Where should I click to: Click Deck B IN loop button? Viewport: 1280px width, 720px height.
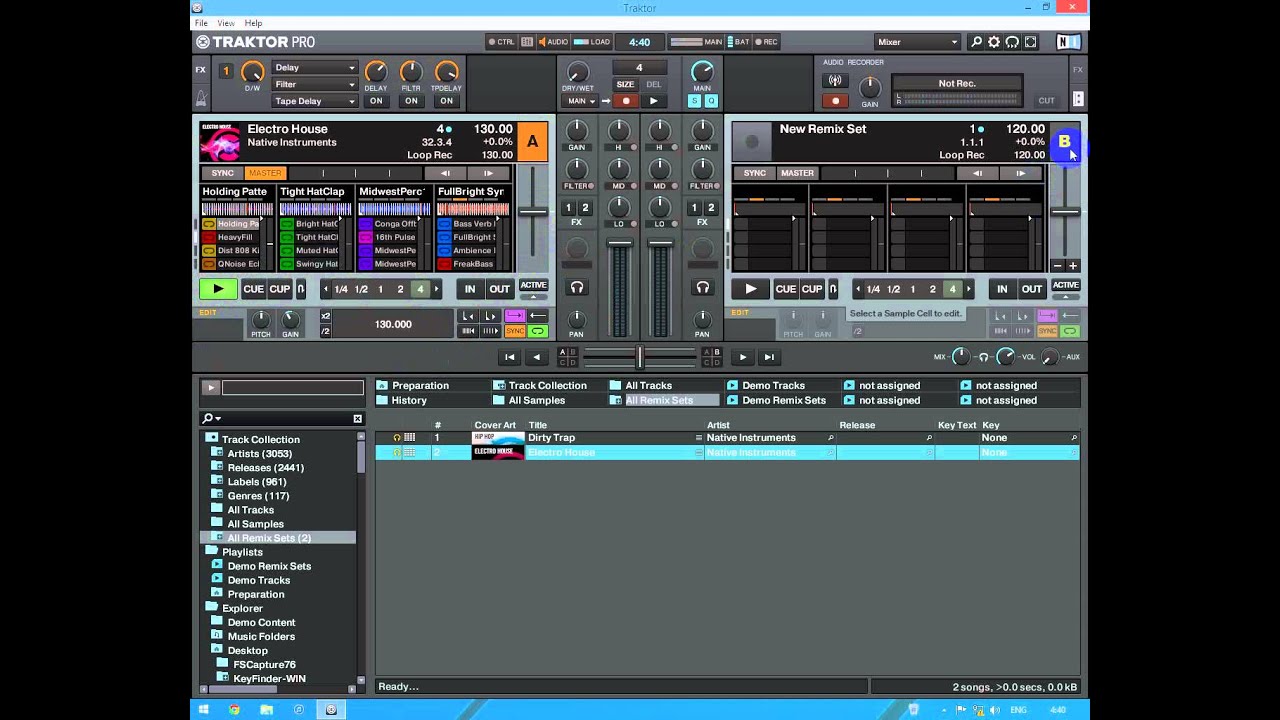coord(1002,289)
